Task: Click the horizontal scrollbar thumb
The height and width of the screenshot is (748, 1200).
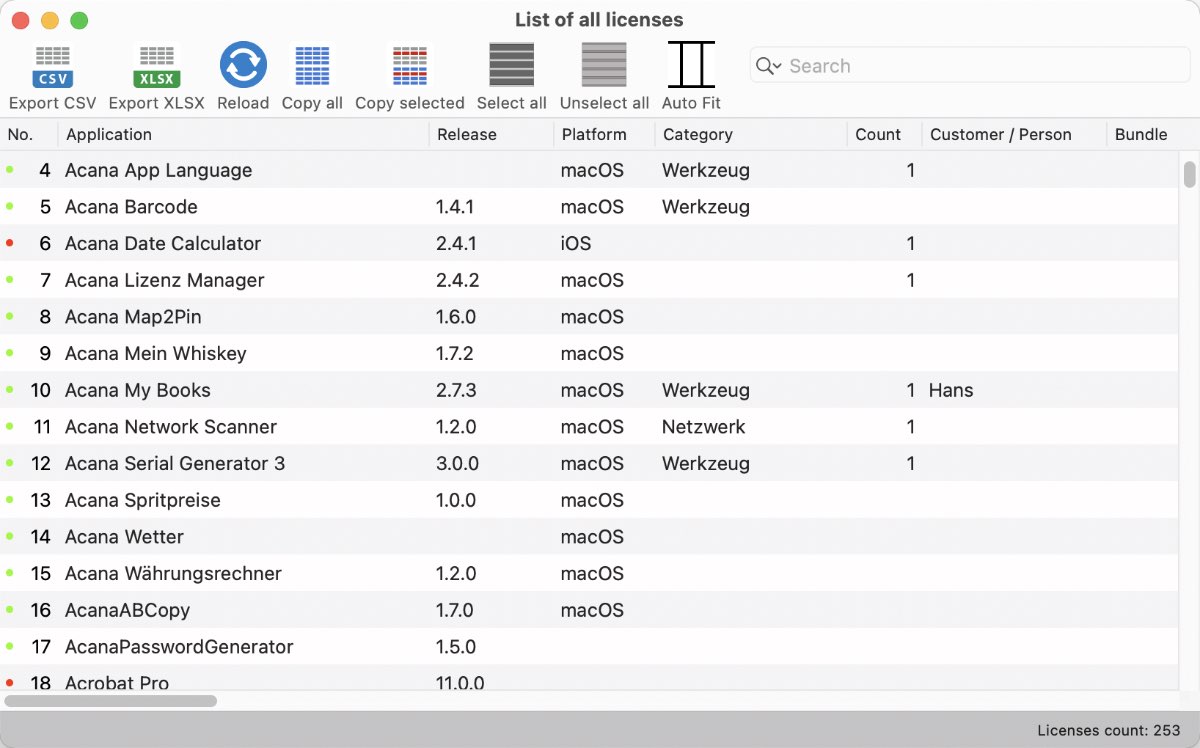Action: tap(111, 701)
